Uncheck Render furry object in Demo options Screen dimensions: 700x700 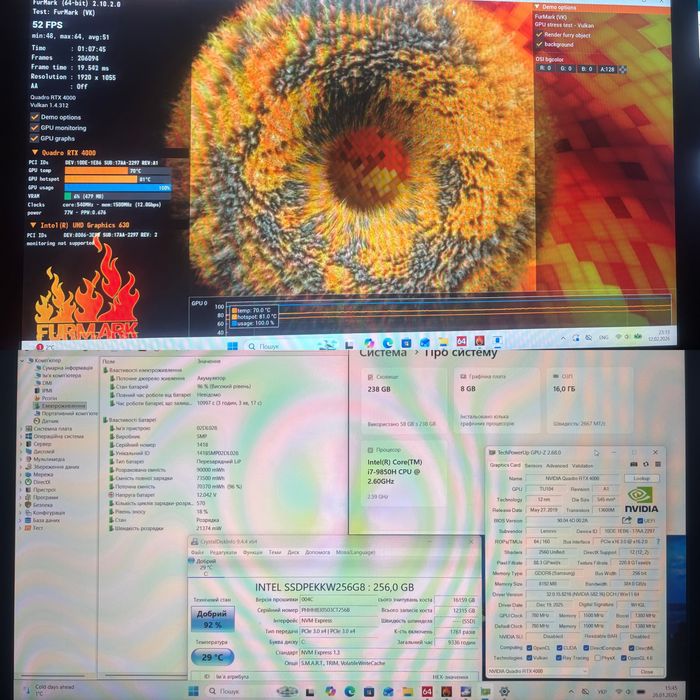(x=539, y=35)
